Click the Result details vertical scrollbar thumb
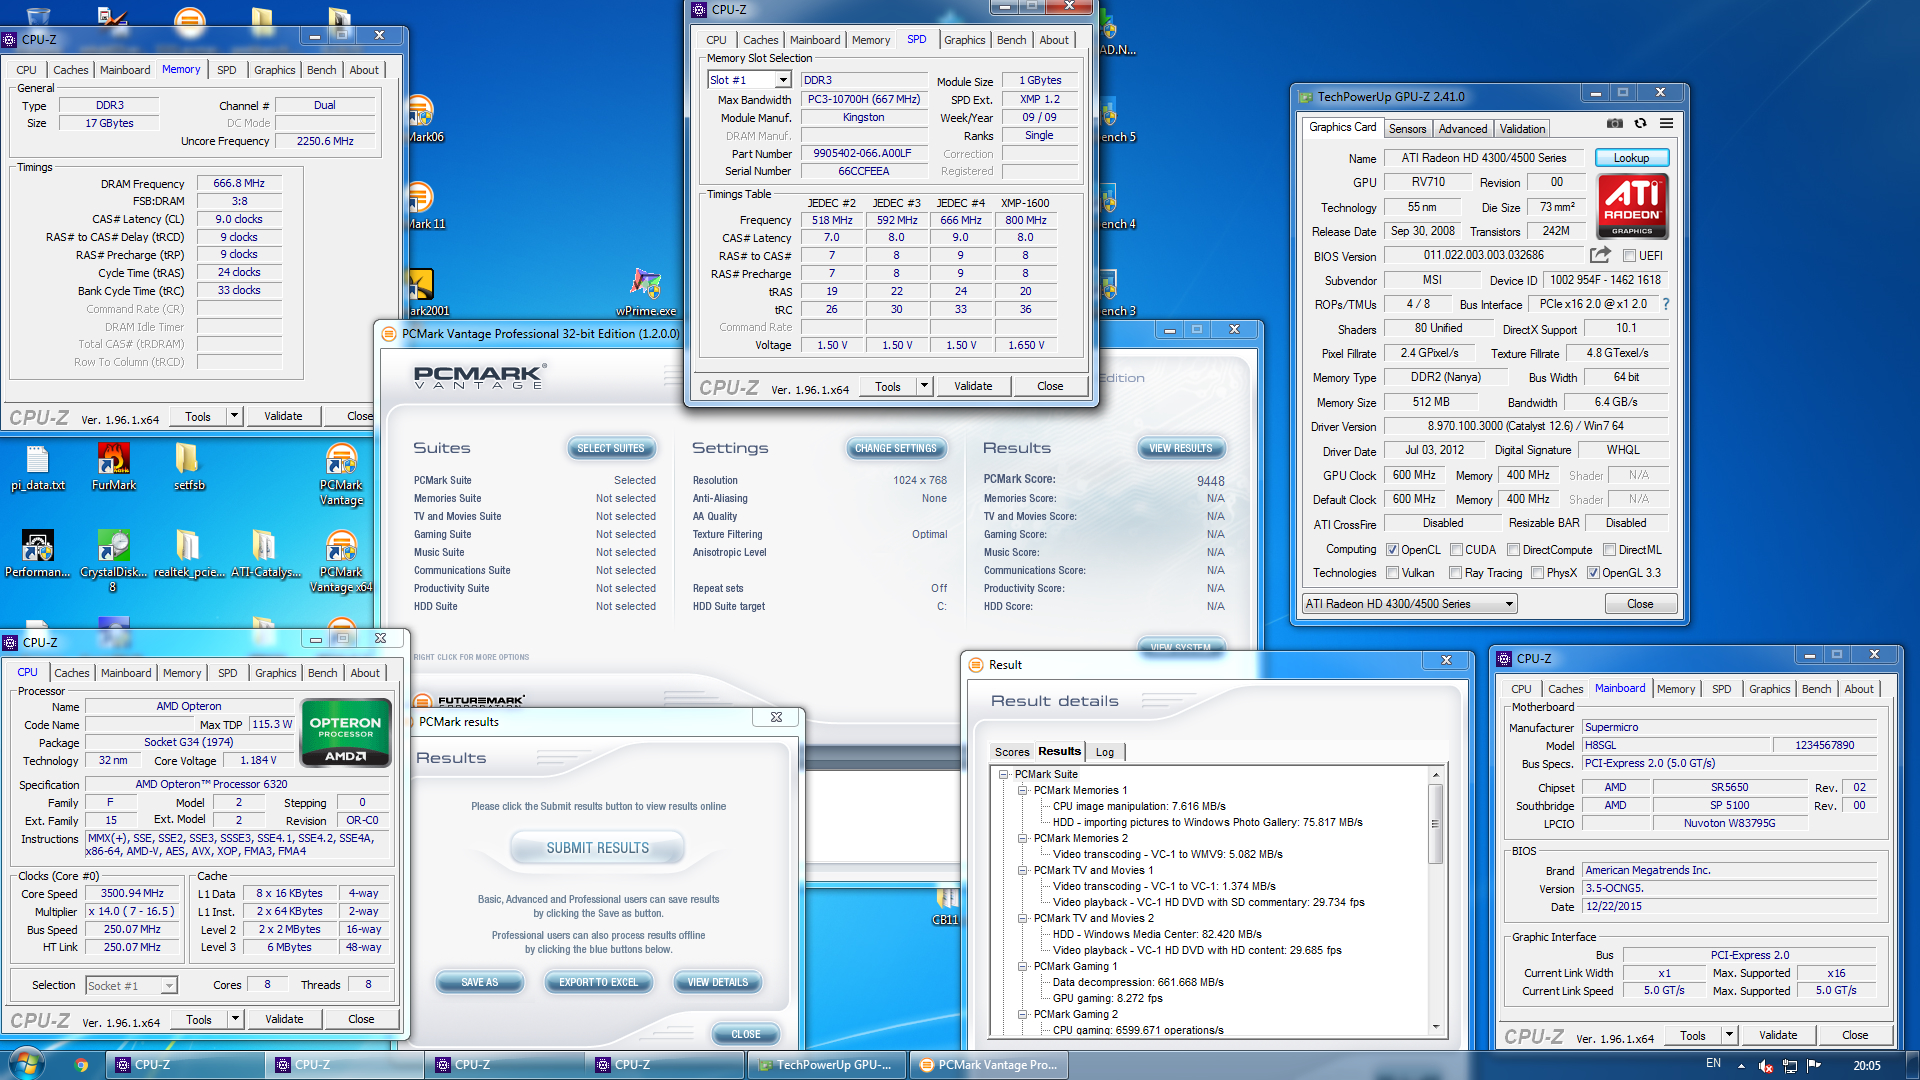1920x1080 pixels. click(x=1436, y=824)
